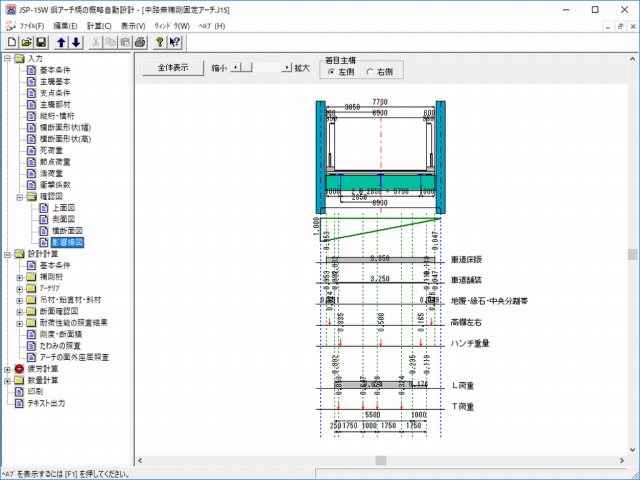
Task: Click the context help pointer icon
Action: [175, 42]
